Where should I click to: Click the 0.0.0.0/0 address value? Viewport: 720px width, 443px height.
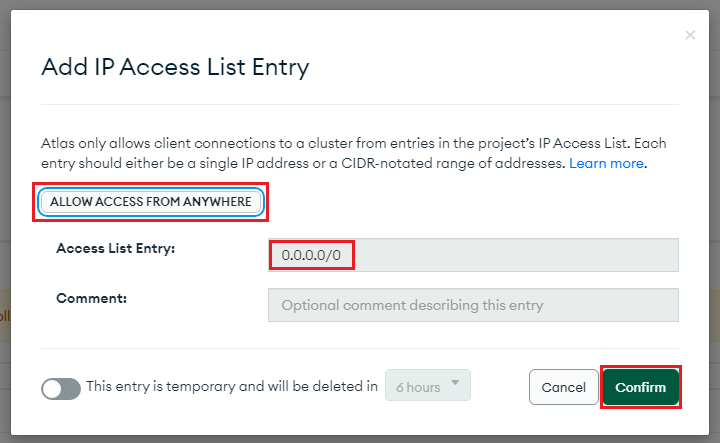(312, 255)
